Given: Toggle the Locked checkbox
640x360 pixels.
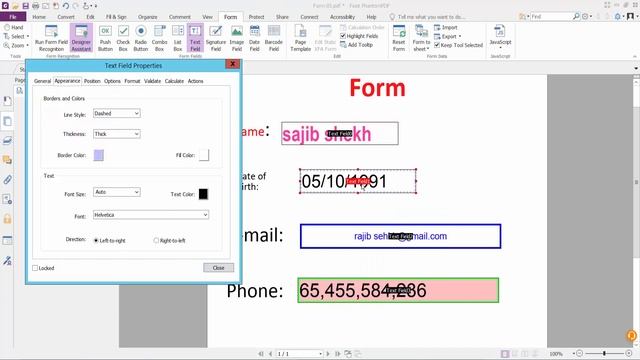Looking at the screenshot, I should (35, 268).
